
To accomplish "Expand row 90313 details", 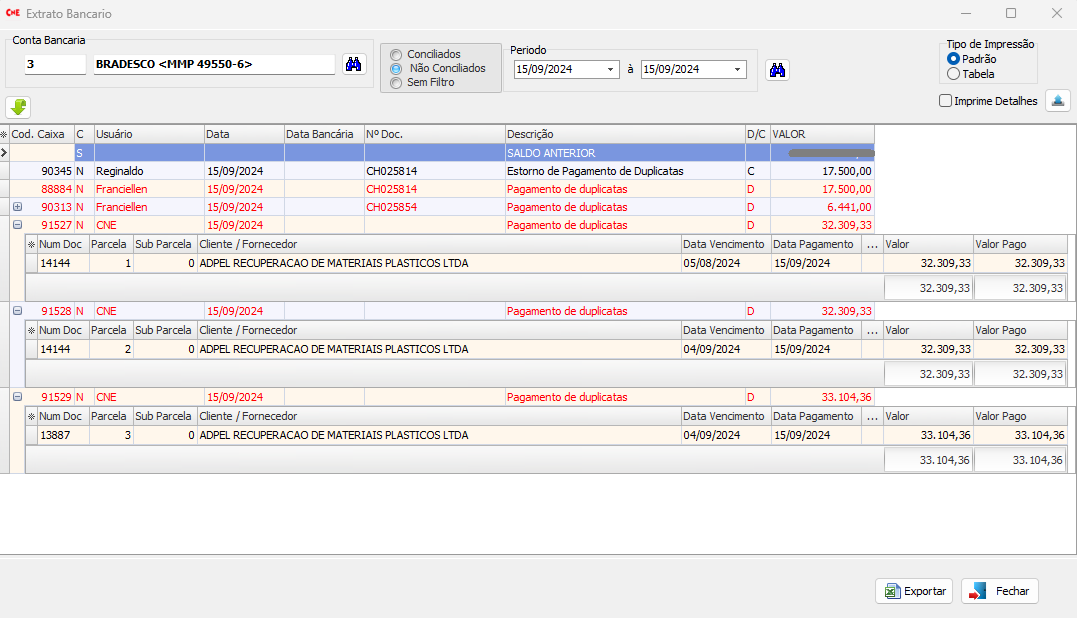I will point(17,207).
